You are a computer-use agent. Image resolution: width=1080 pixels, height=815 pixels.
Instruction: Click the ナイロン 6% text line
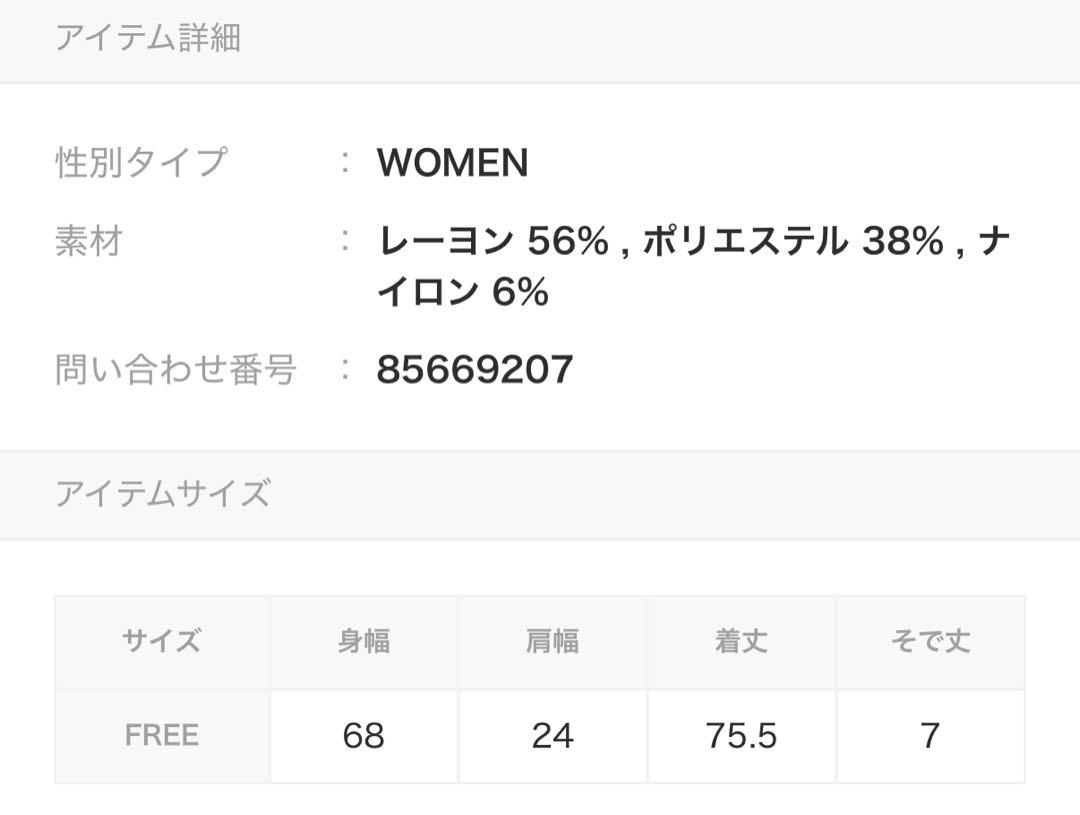click(x=463, y=291)
